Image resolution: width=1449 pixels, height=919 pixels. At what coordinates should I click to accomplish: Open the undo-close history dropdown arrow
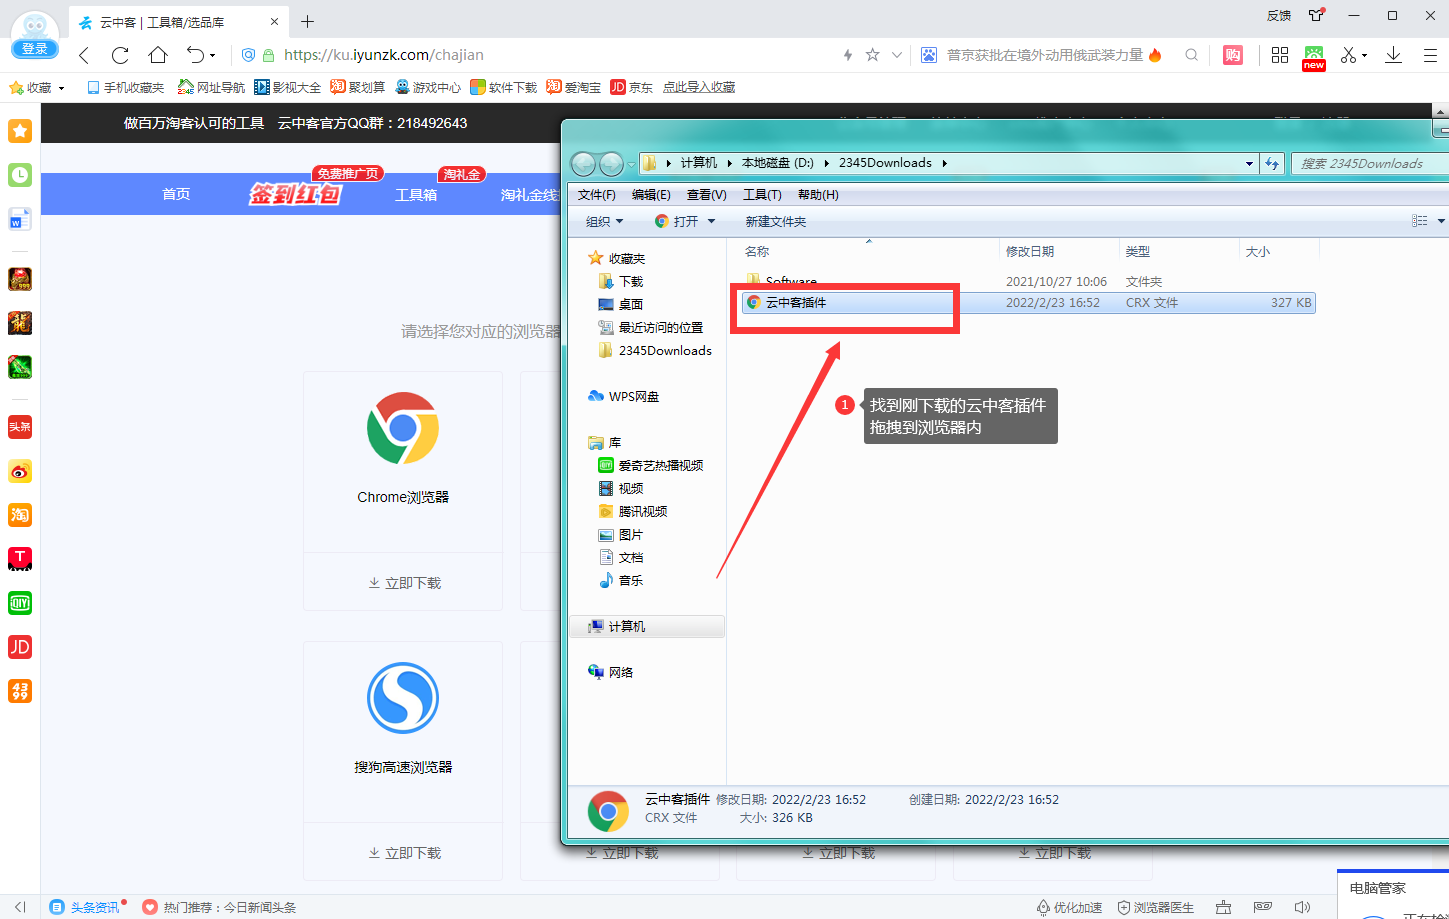[x=212, y=56]
